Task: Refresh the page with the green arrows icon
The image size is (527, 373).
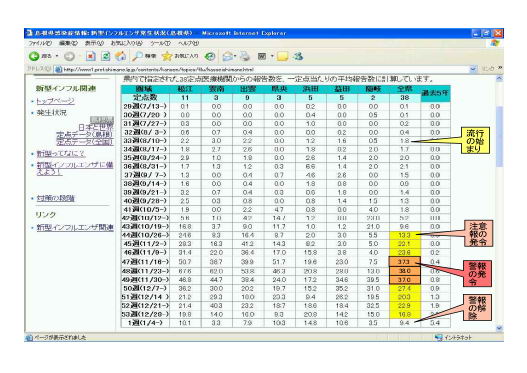Action: click(x=106, y=56)
